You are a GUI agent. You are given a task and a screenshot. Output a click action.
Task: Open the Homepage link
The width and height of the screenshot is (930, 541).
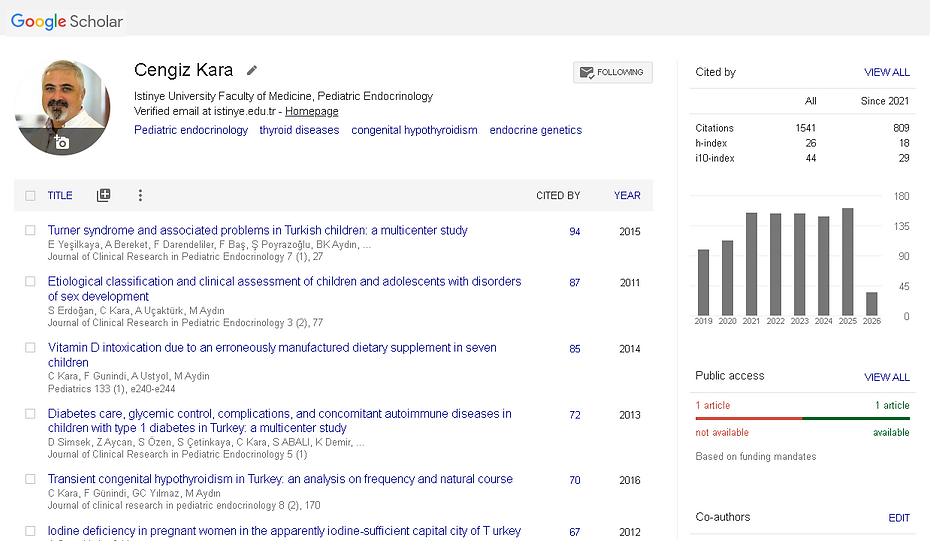(311, 112)
